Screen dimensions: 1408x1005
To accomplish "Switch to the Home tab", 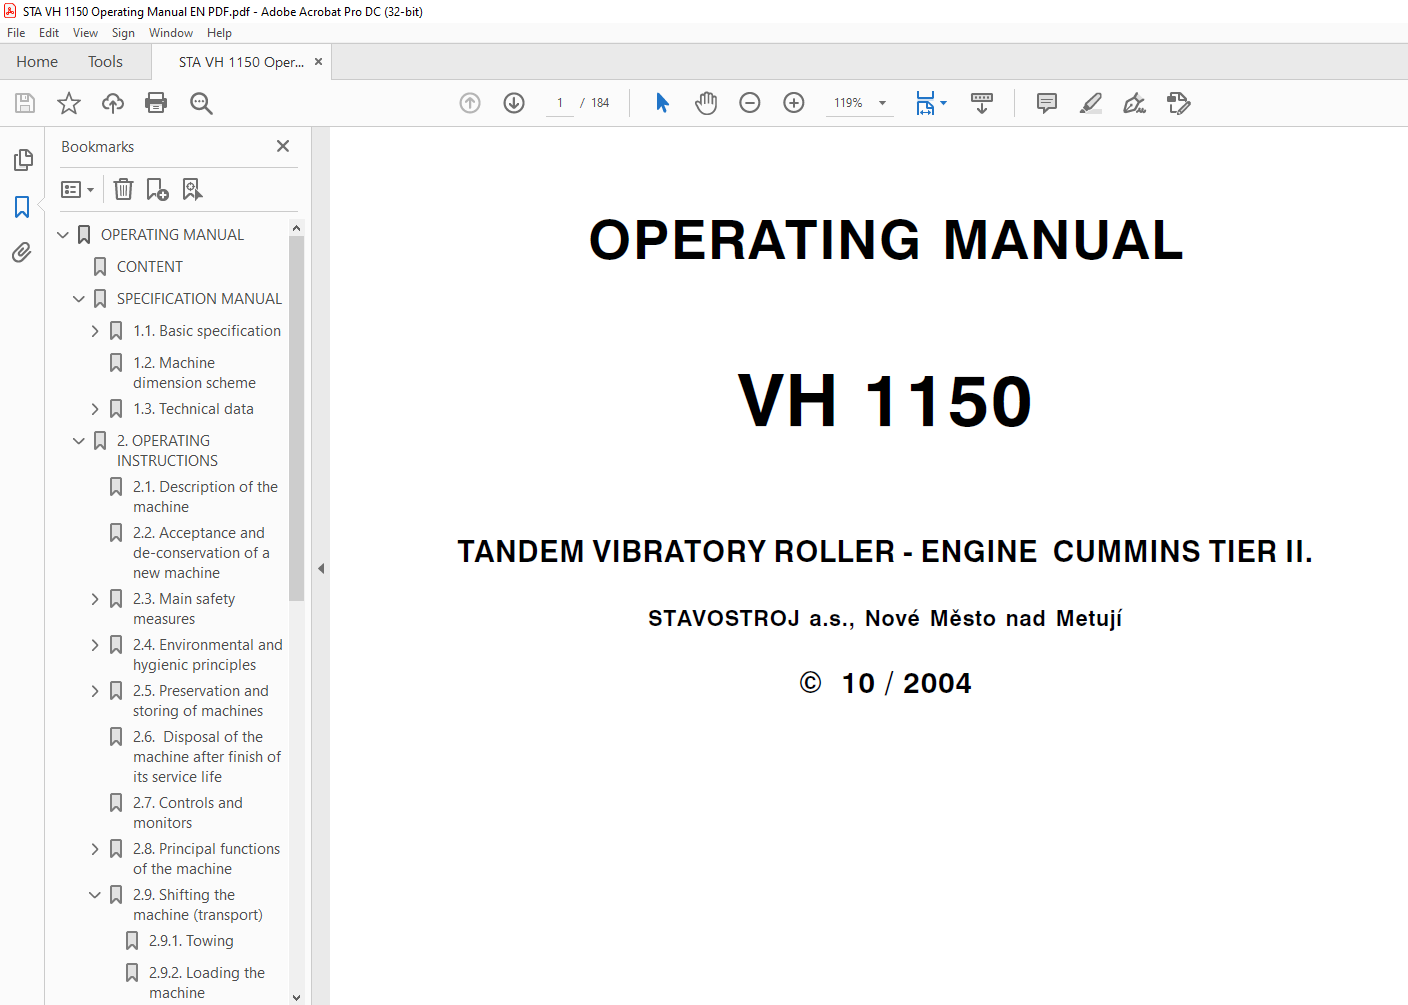I will (37, 62).
